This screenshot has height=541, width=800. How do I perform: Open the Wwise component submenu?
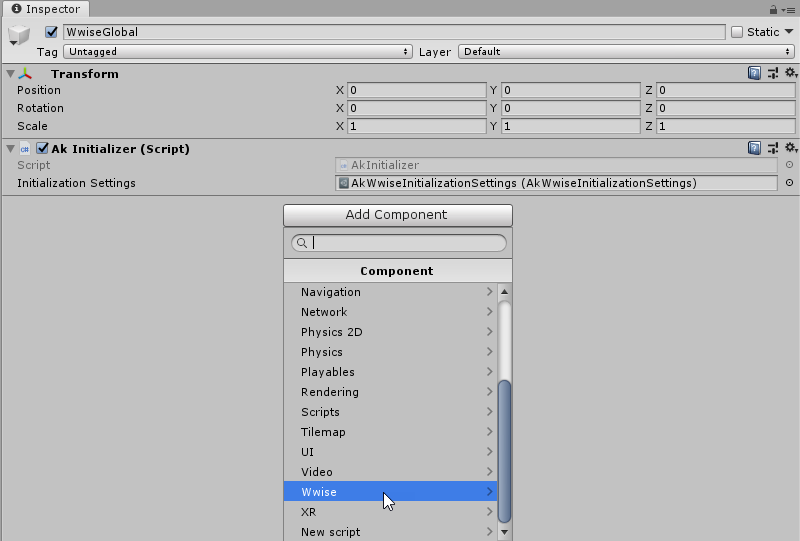[390, 492]
